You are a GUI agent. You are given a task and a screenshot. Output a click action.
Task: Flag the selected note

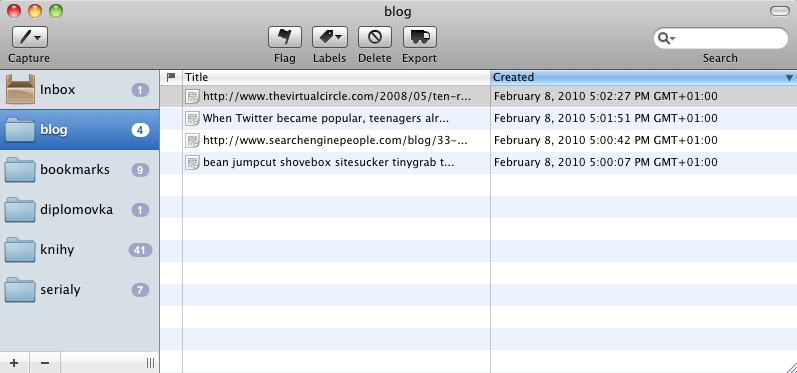pyautogui.click(x=285, y=37)
